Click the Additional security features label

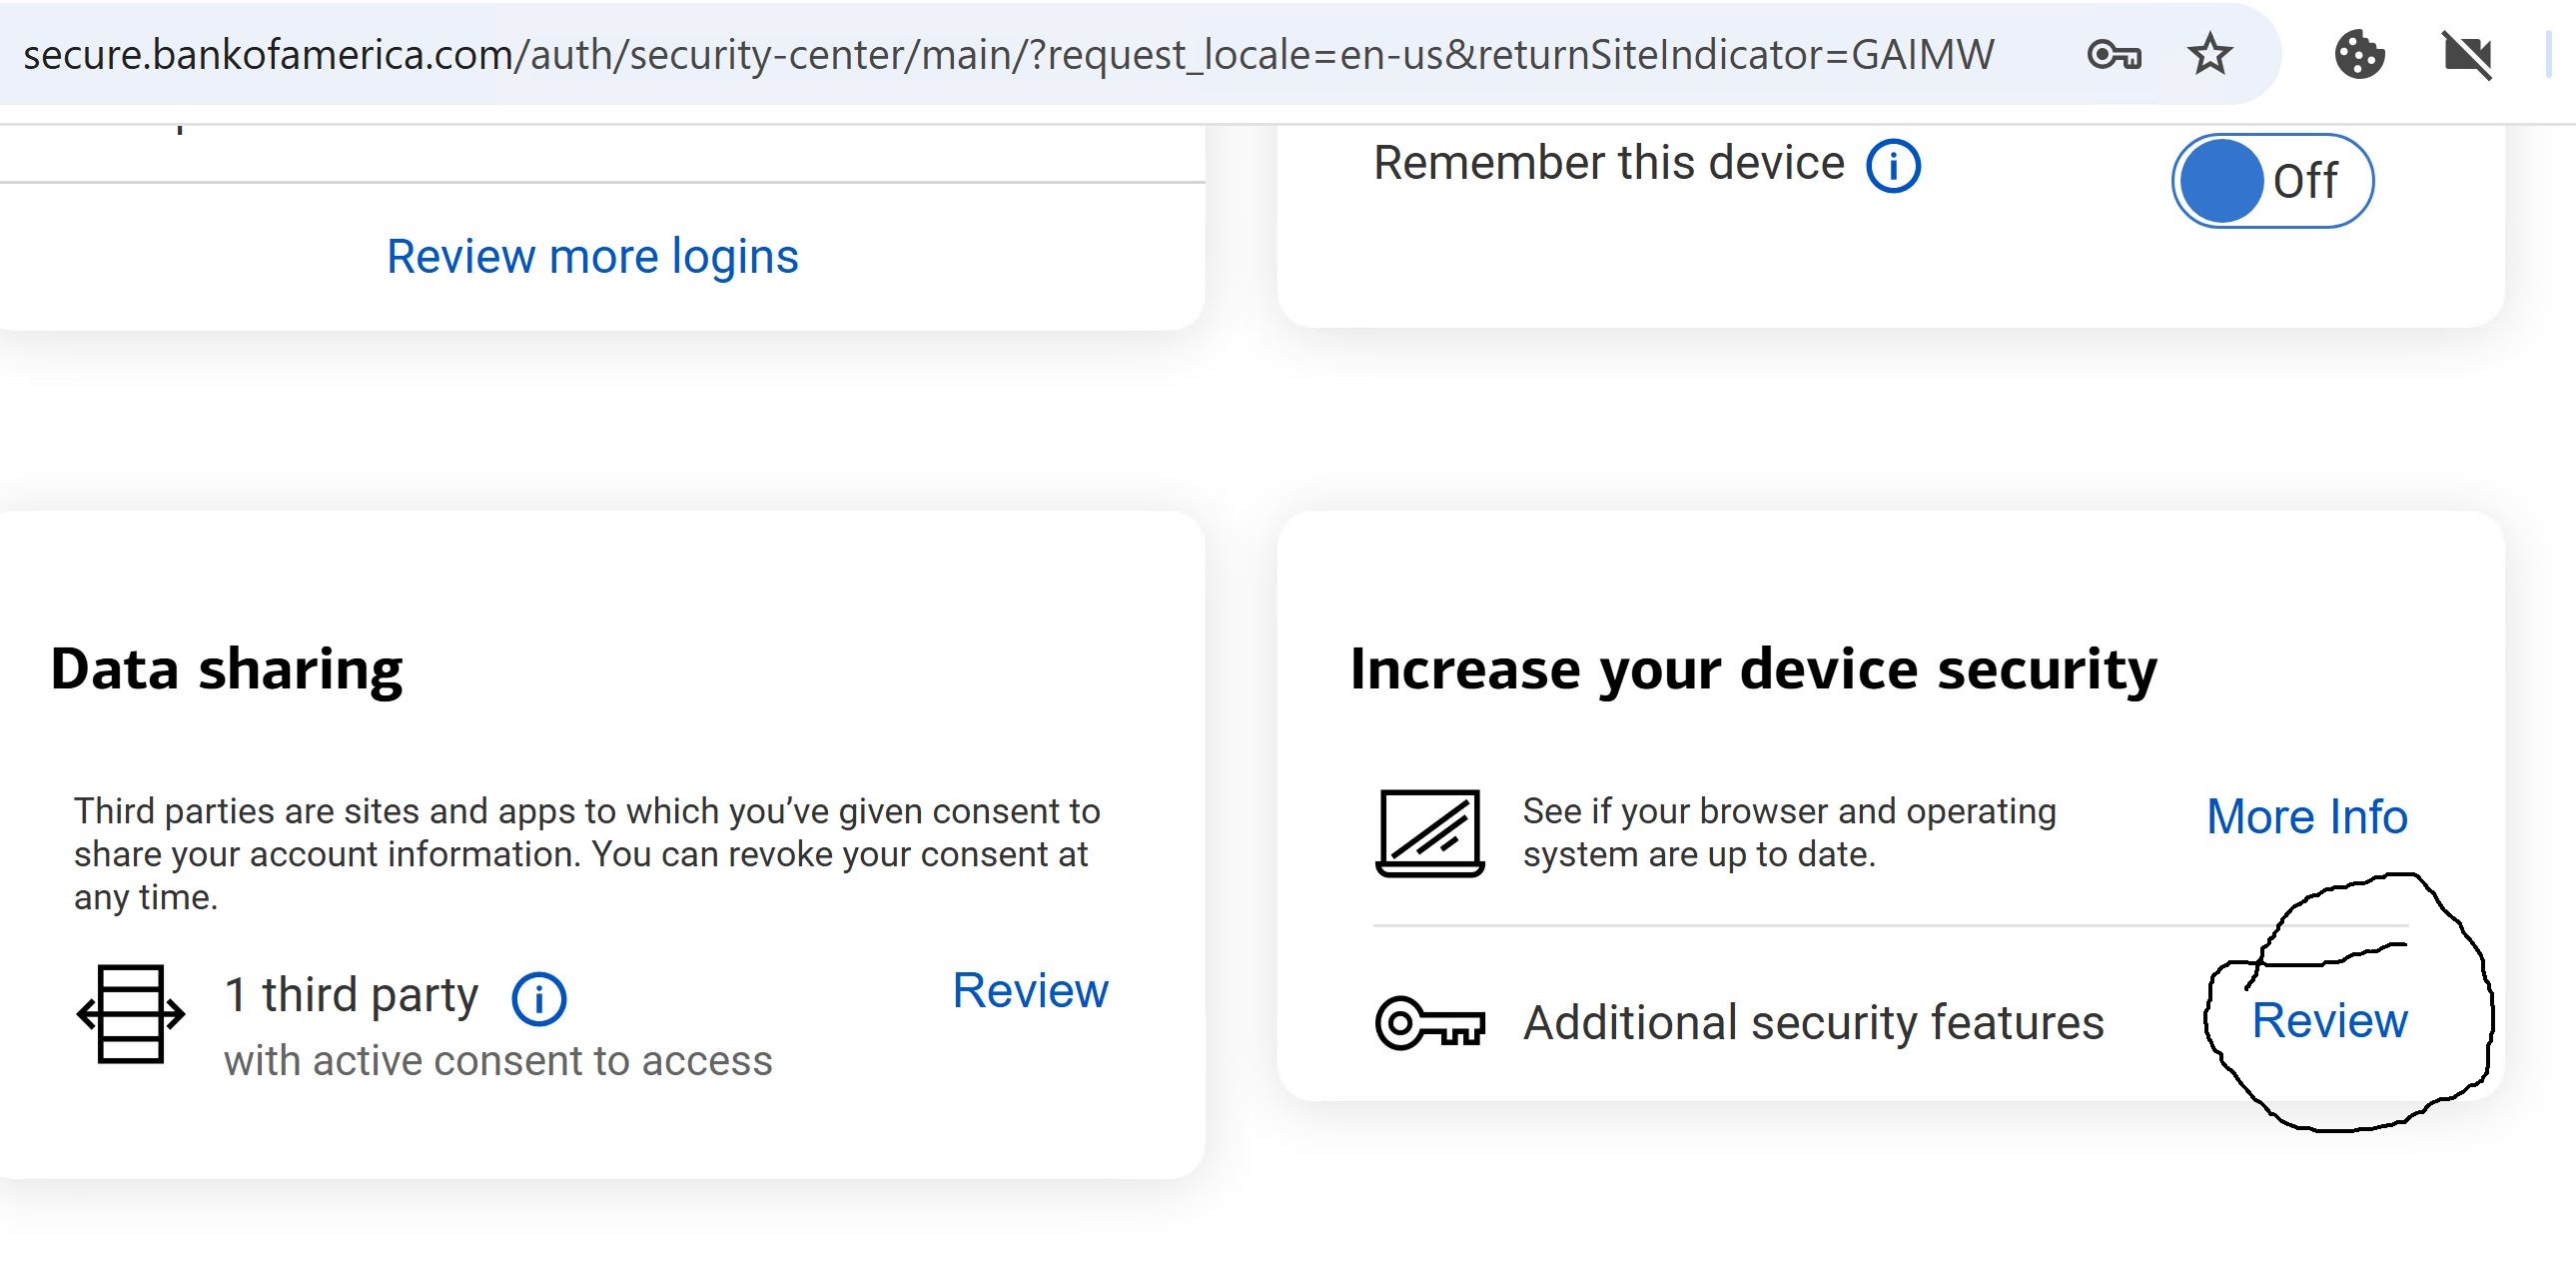1813,1023
